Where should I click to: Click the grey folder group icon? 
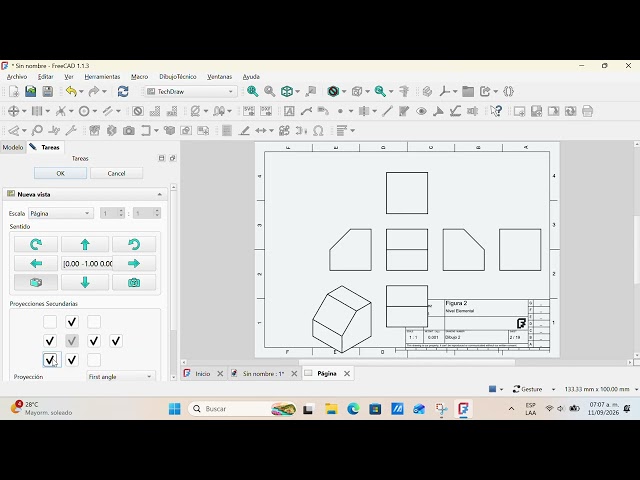pyautogui.click(x=468, y=91)
